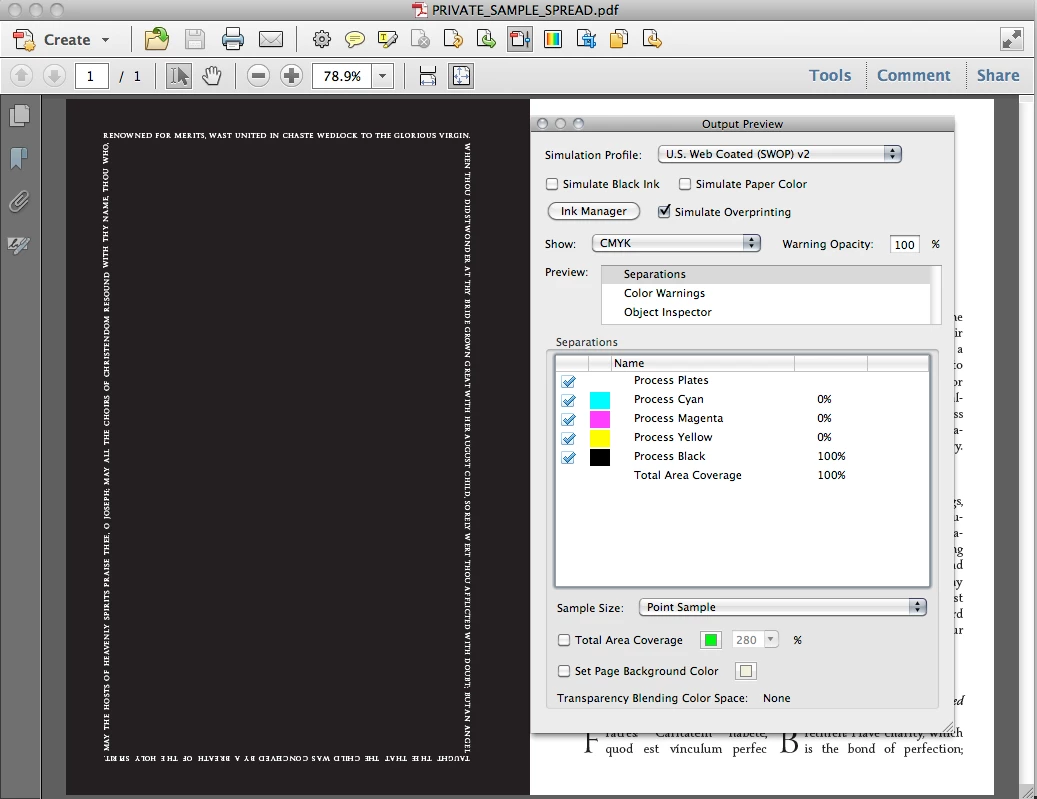Enter full screen using the expand icon
Screen dimensions: 1037x799
pos(1012,40)
